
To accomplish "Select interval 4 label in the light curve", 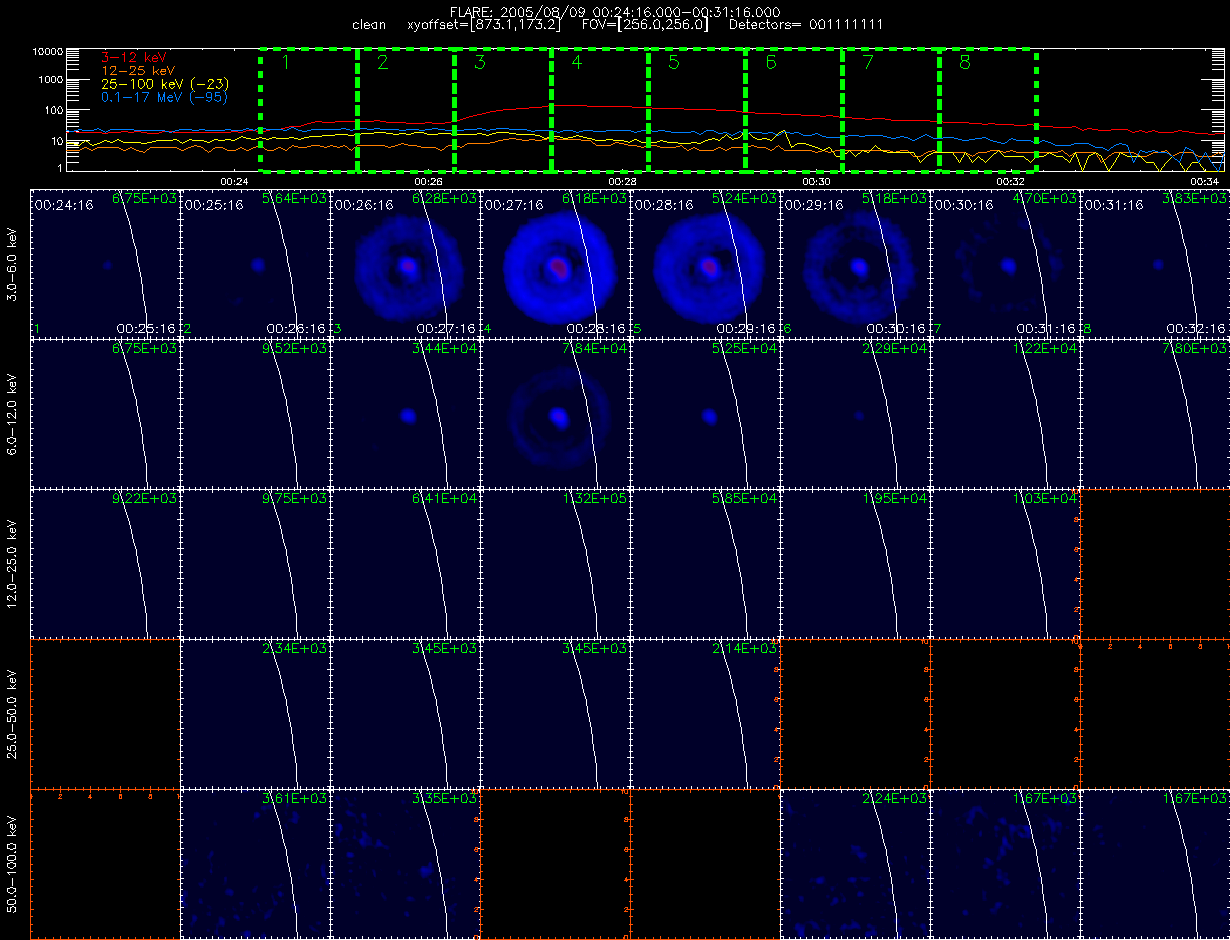I will (576, 63).
